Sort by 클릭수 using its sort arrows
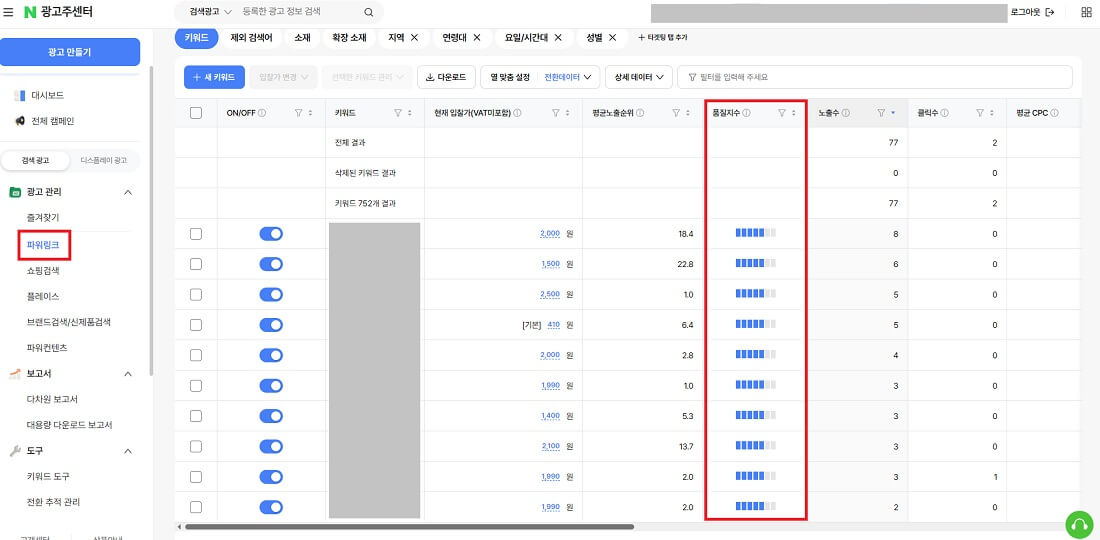This screenshot has height=540, width=1100. pos(992,113)
